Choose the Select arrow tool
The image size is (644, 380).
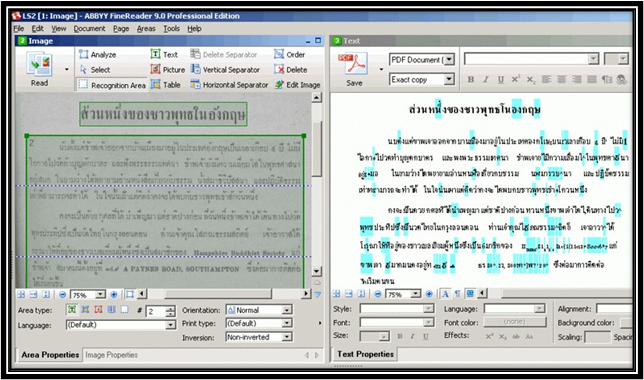click(x=95, y=69)
